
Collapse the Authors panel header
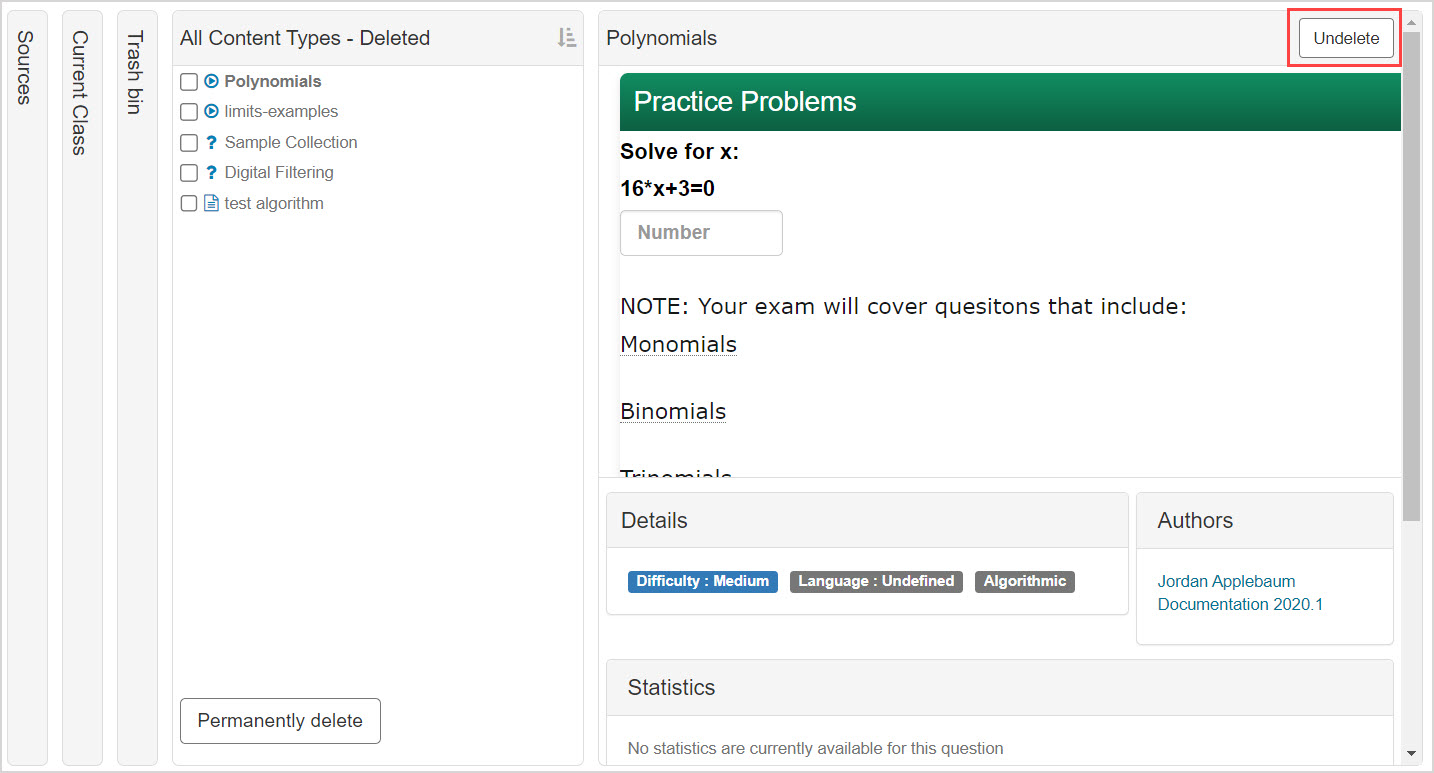click(1195, 520)
